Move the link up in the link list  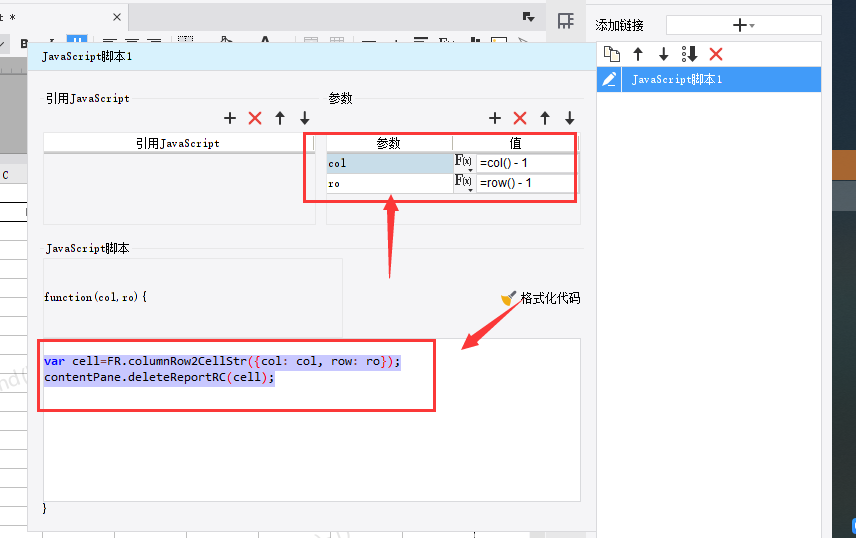click(x=638, y=54)
